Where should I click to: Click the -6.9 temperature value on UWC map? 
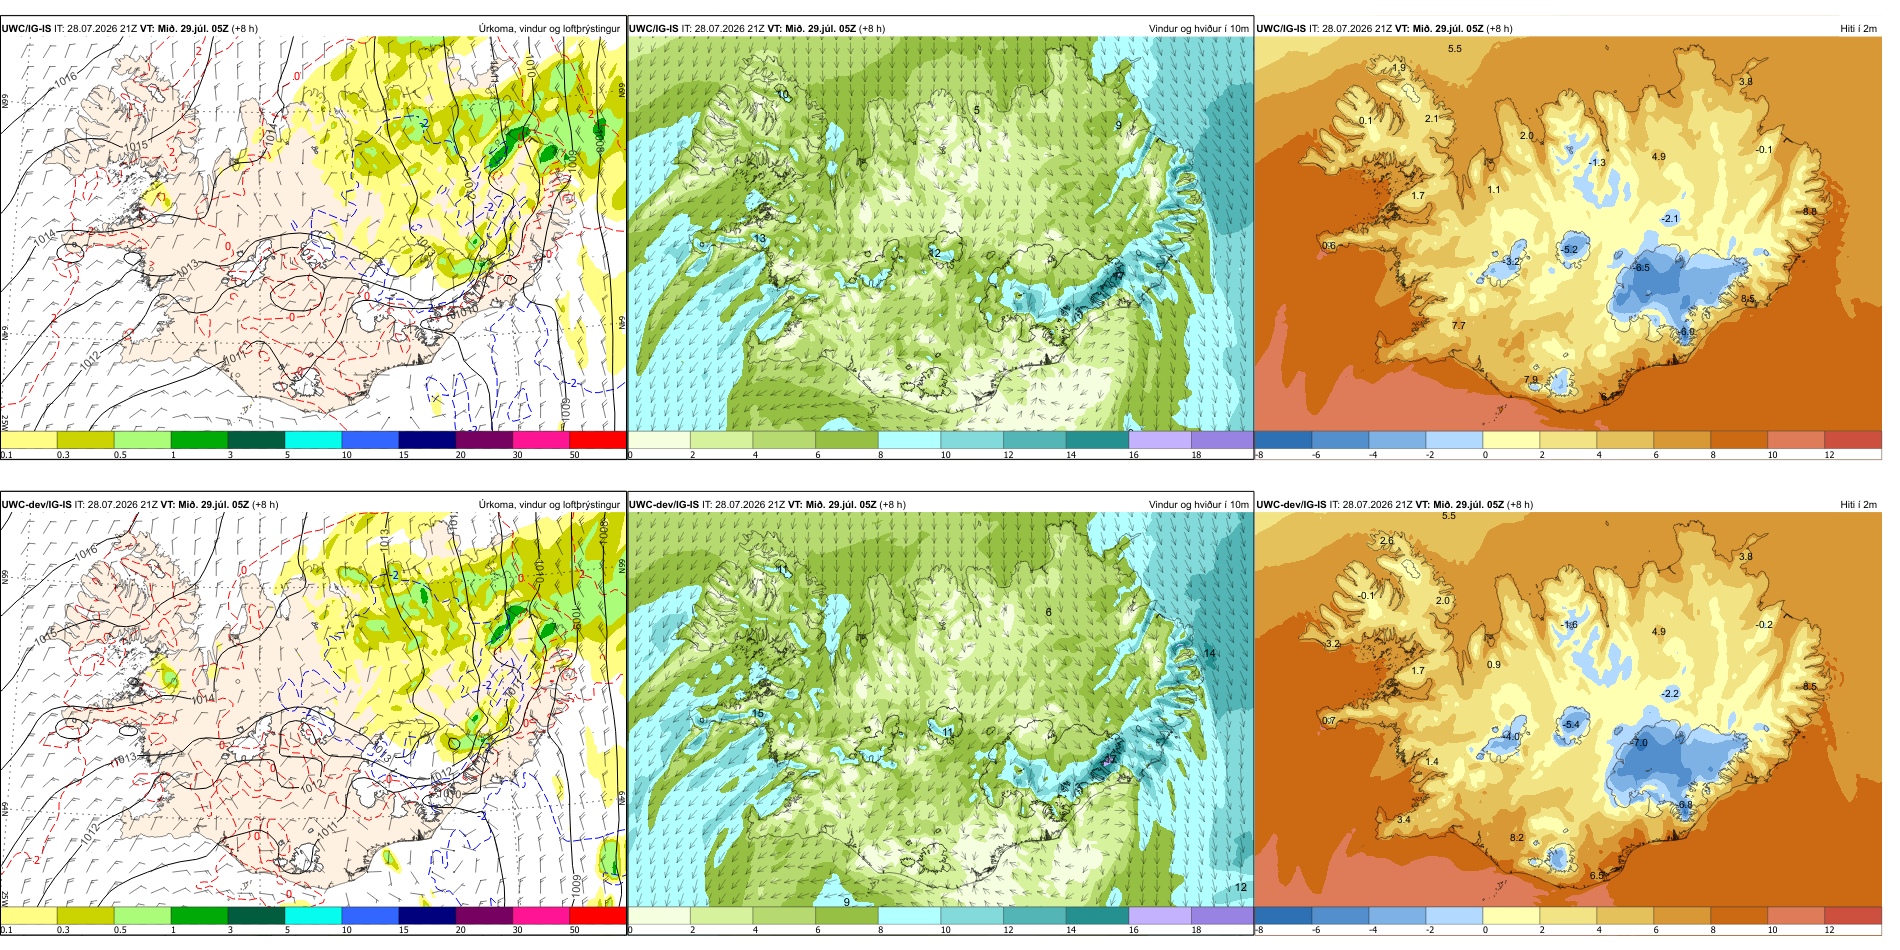(x=1687, y=331)
